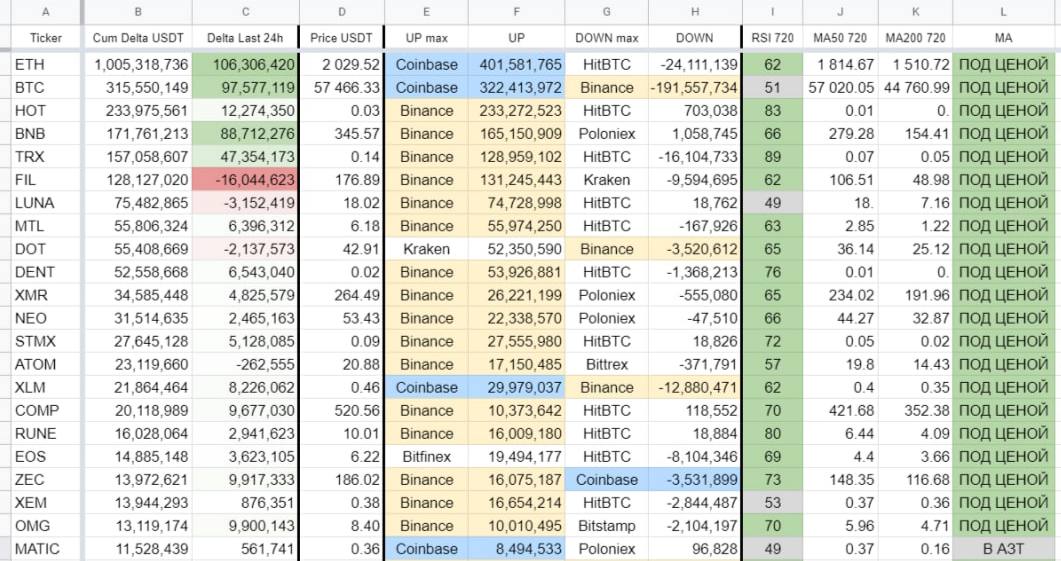Select the ETH ticker cell
This screenshot has width=1061, height=561.
point(45,65)
